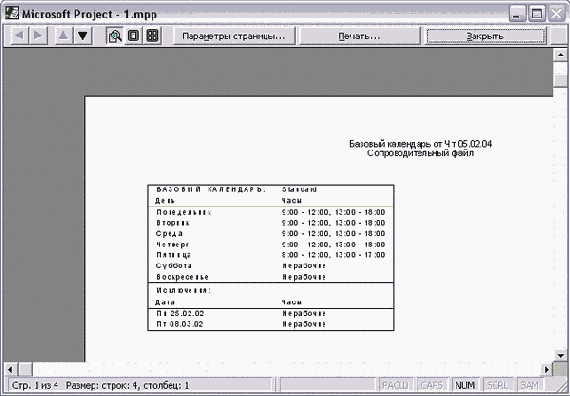
Task: Click the page right arrow icon
Action: coord(38,36)
